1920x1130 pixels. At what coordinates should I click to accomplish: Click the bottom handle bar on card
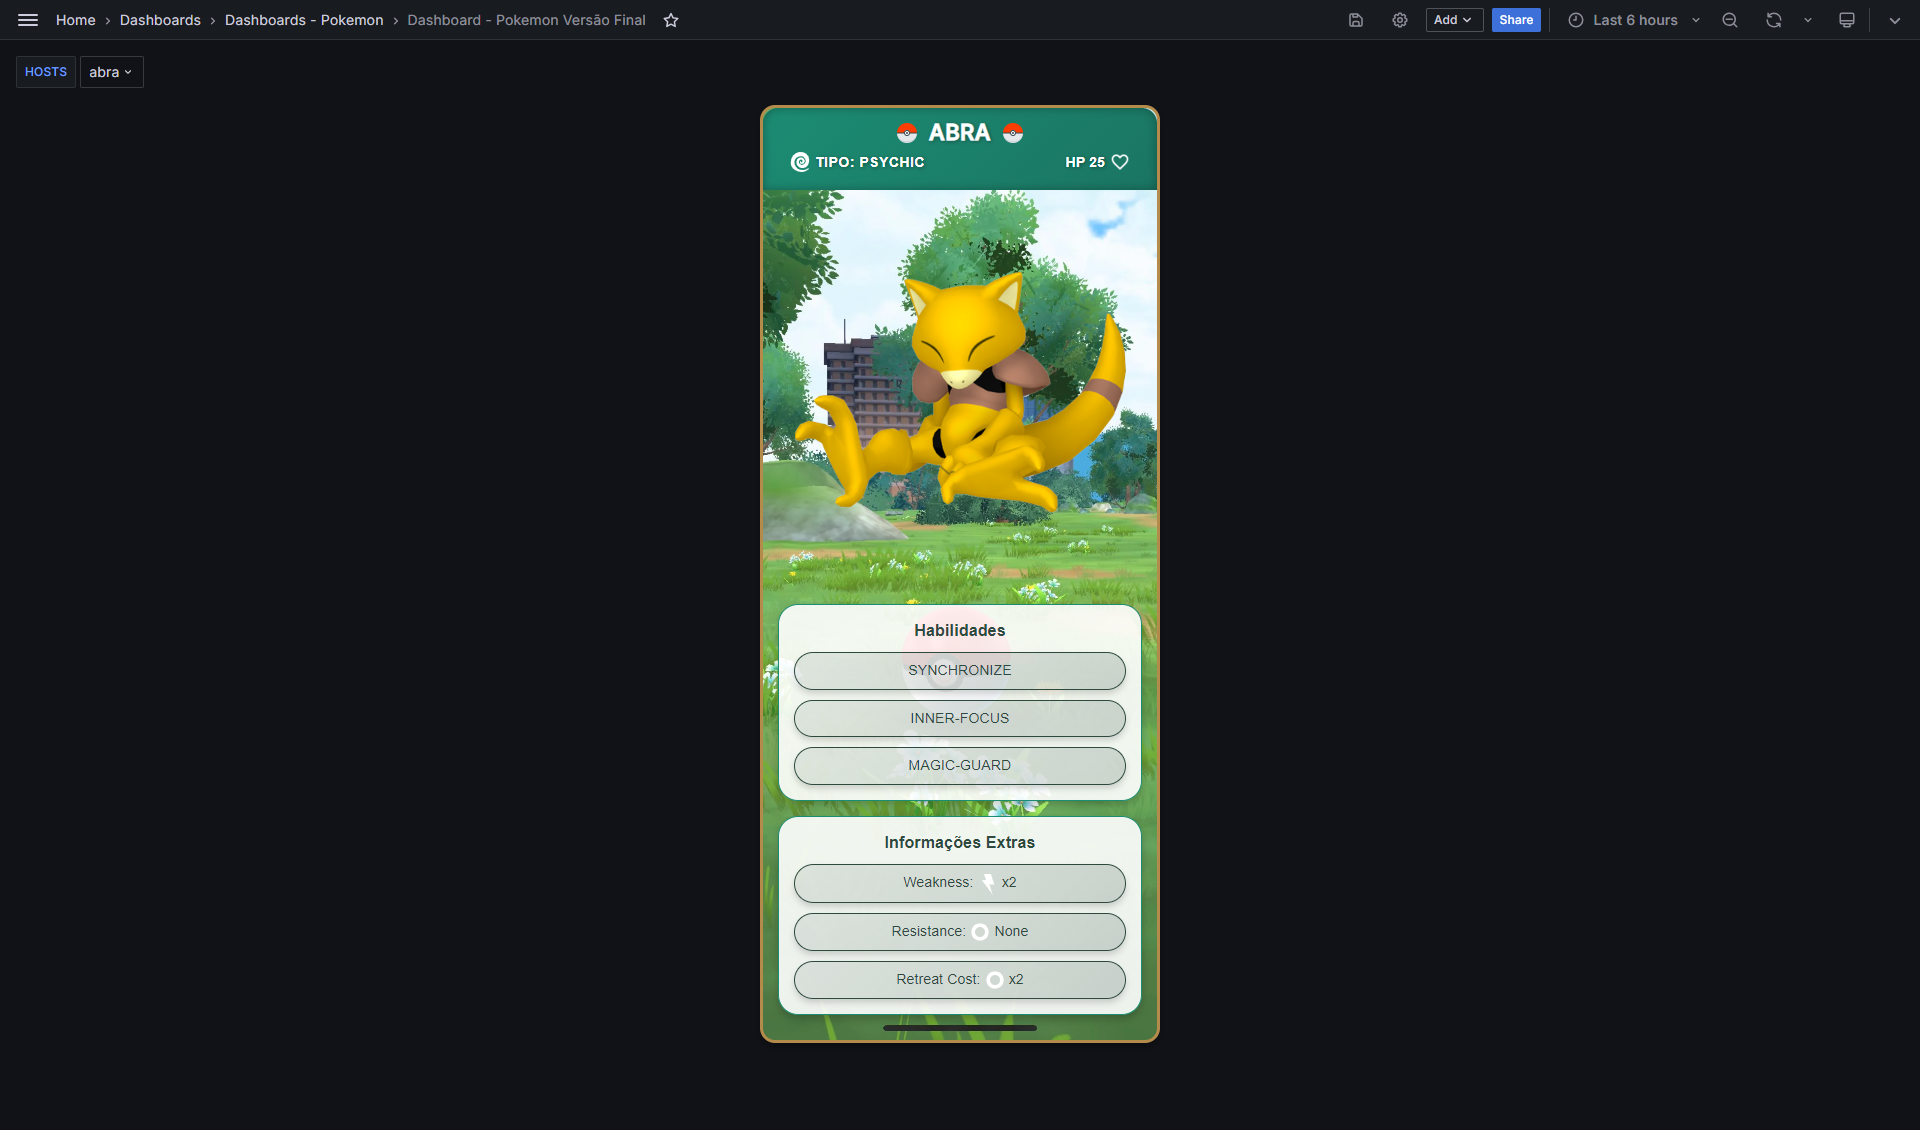(x=960, y=1027)
